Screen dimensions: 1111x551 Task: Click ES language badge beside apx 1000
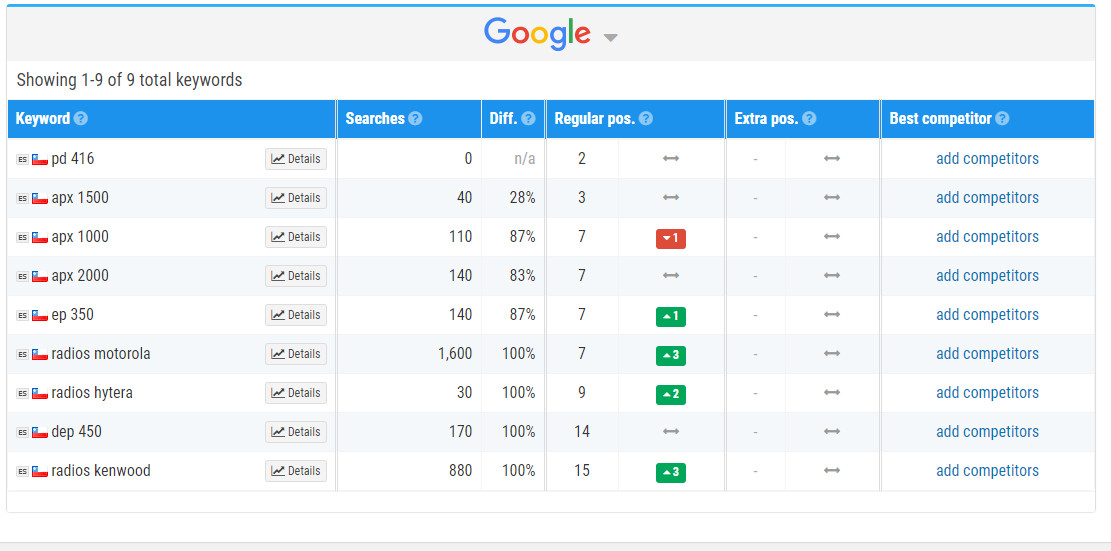(23, 237)
